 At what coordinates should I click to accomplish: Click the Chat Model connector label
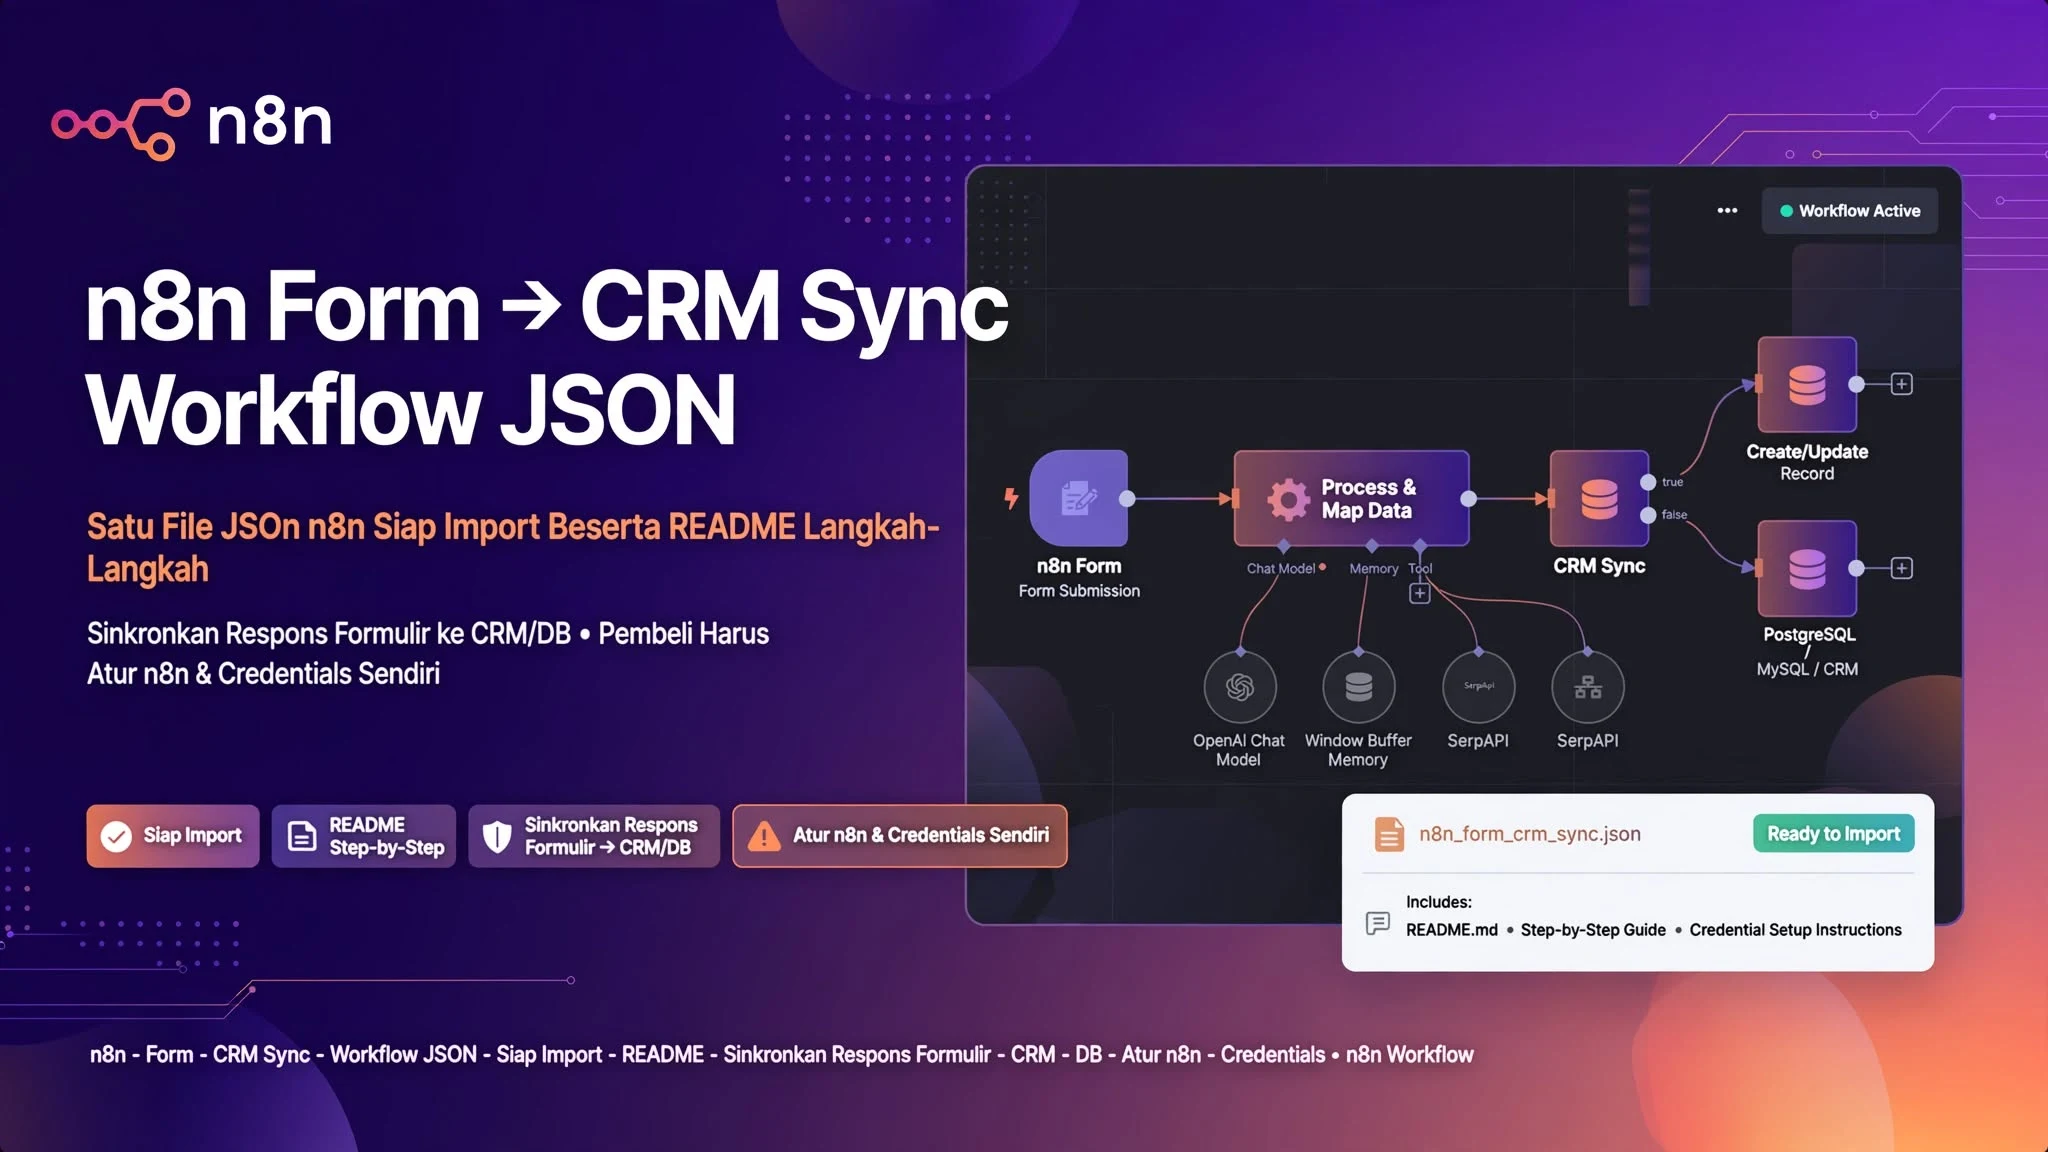point(1281,568)
